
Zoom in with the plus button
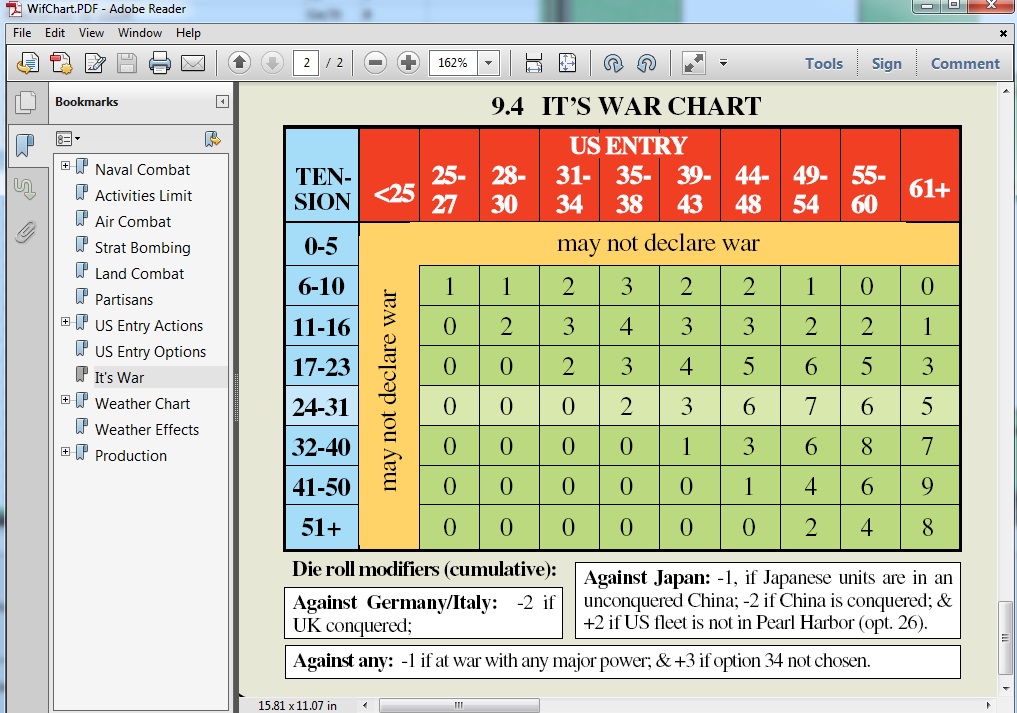[x=408, y=62]
